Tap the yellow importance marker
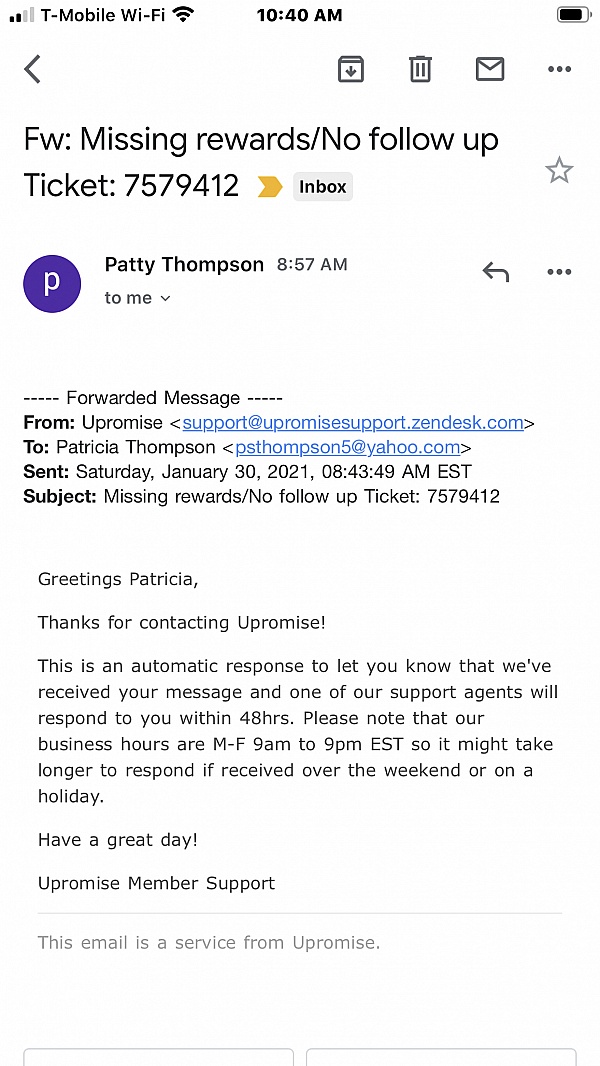 [x=270, y=187]
